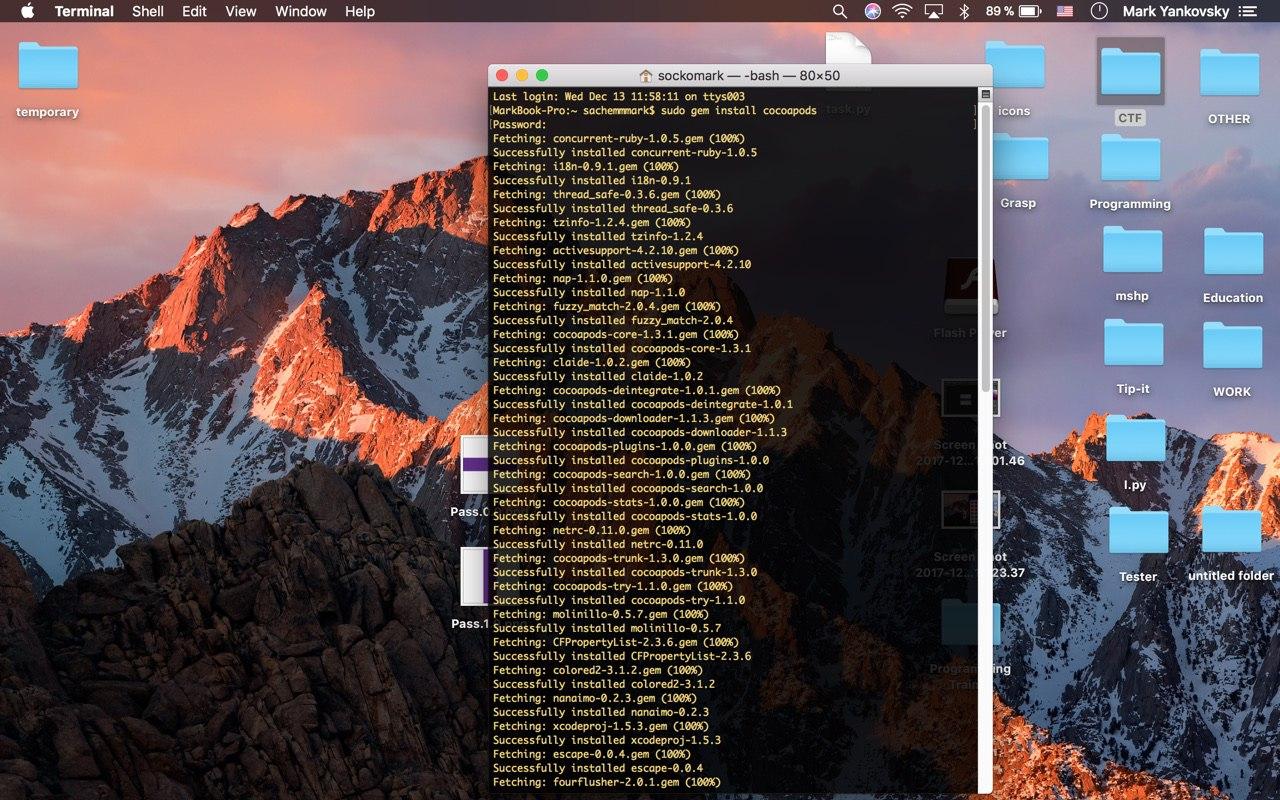Click the home icon in Terminal title

(x=645, y=76)
